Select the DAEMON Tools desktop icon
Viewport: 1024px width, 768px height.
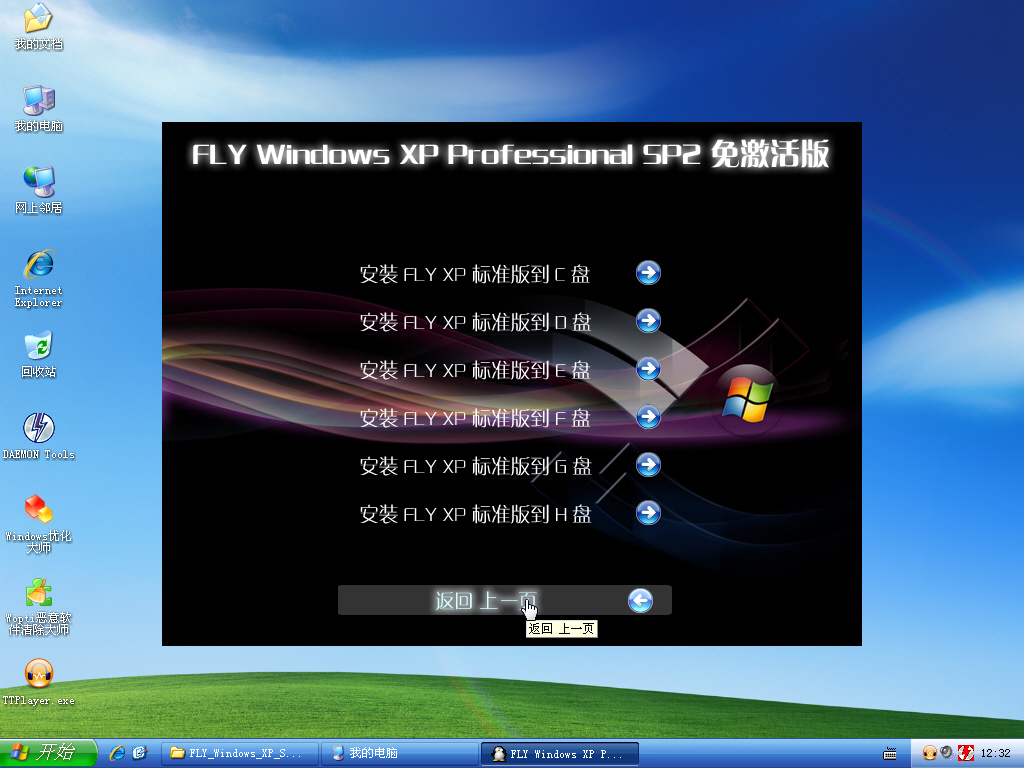[39, 436]
